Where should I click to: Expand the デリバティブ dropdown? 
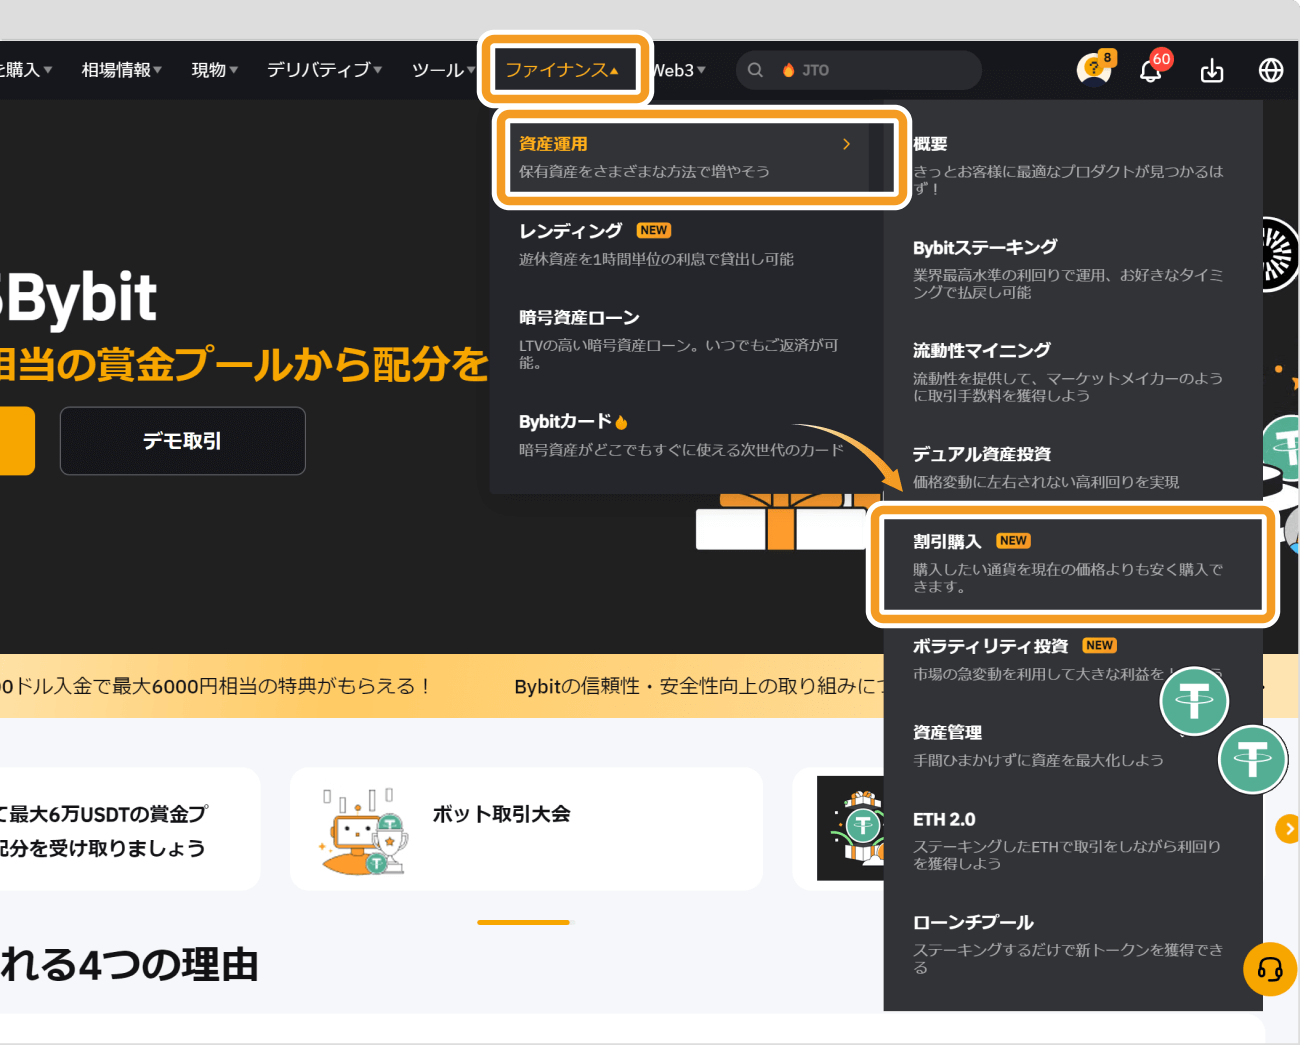click(x=324, y=70)
